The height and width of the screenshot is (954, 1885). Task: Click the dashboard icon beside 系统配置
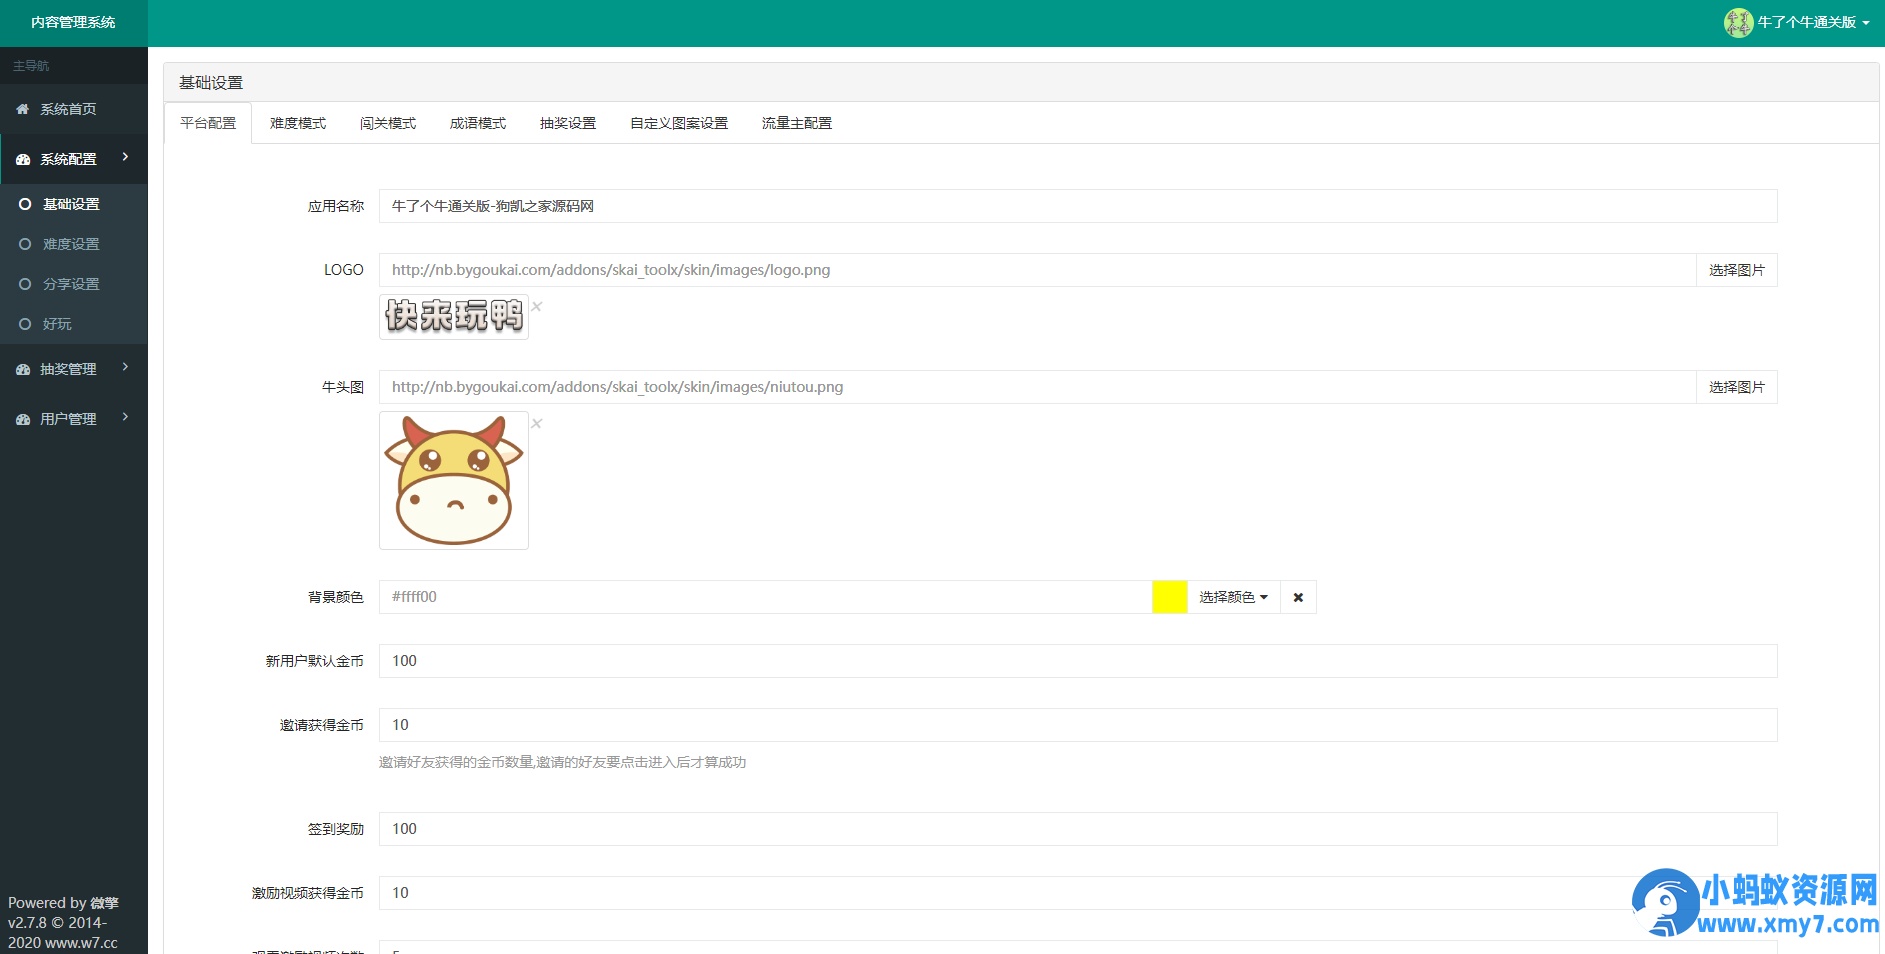(22, 160)
